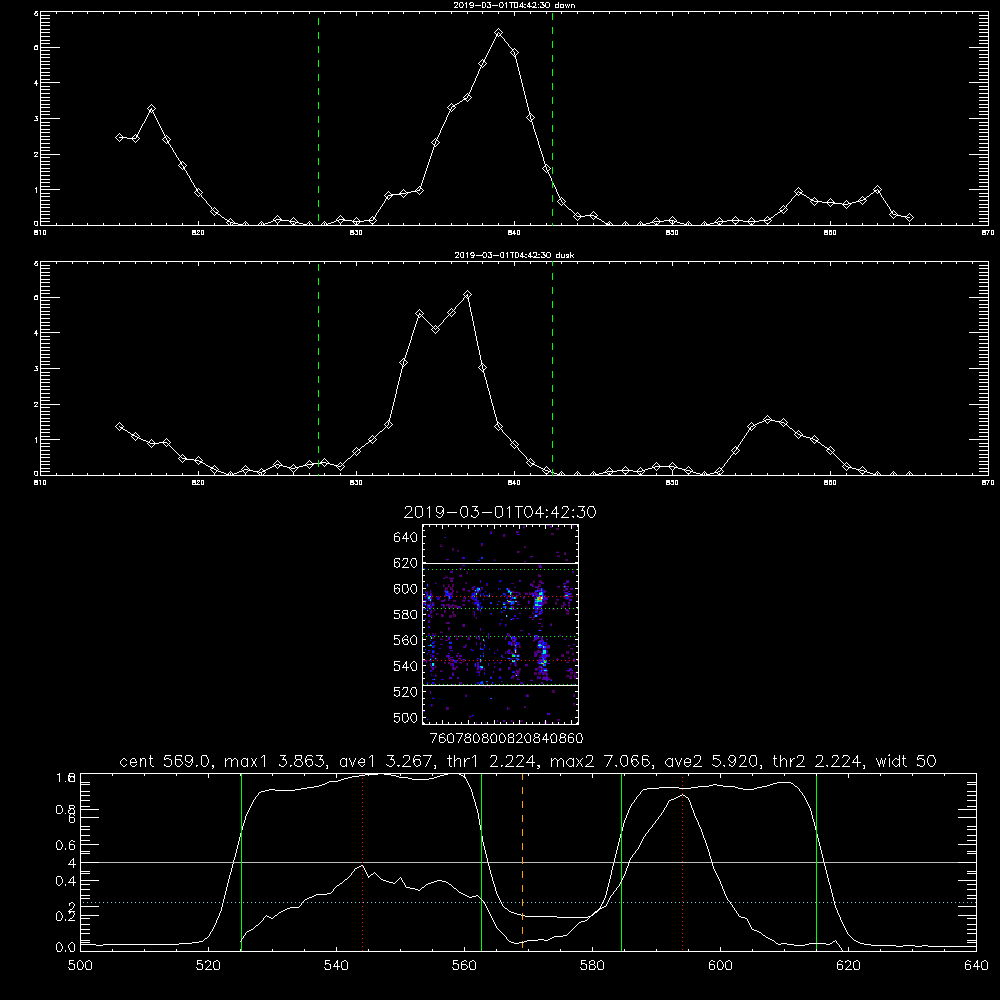This screenshot has width=1000, height=1000.
Task: Click the left green dashed line in dusk plot
Action: (x=318, y=368)
